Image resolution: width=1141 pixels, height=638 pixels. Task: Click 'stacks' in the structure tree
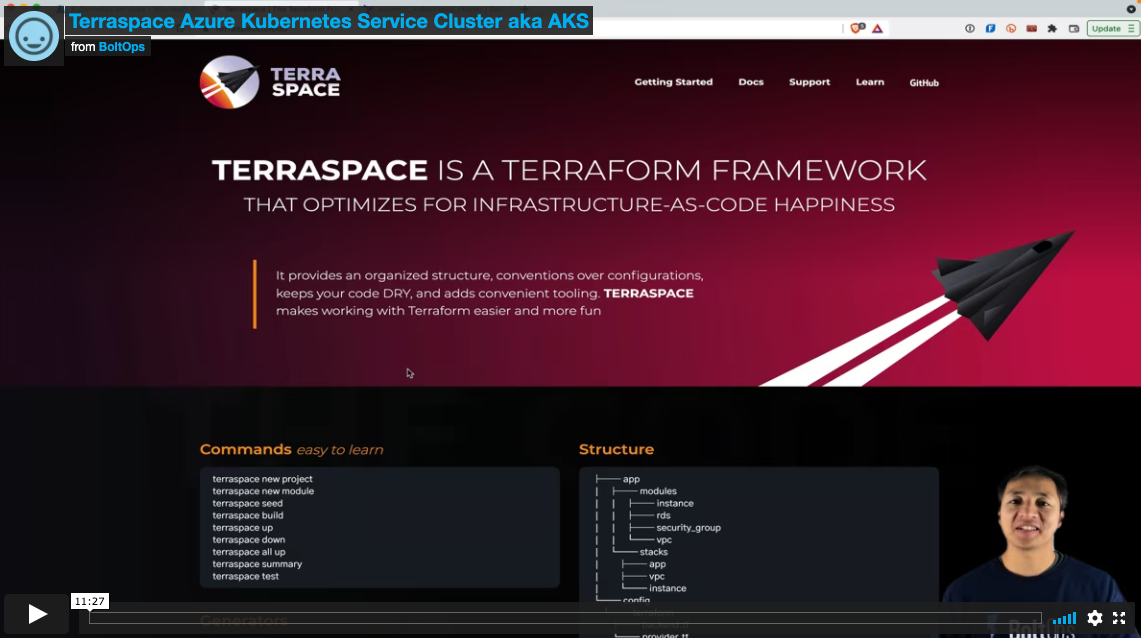click(x=653, y=551)
